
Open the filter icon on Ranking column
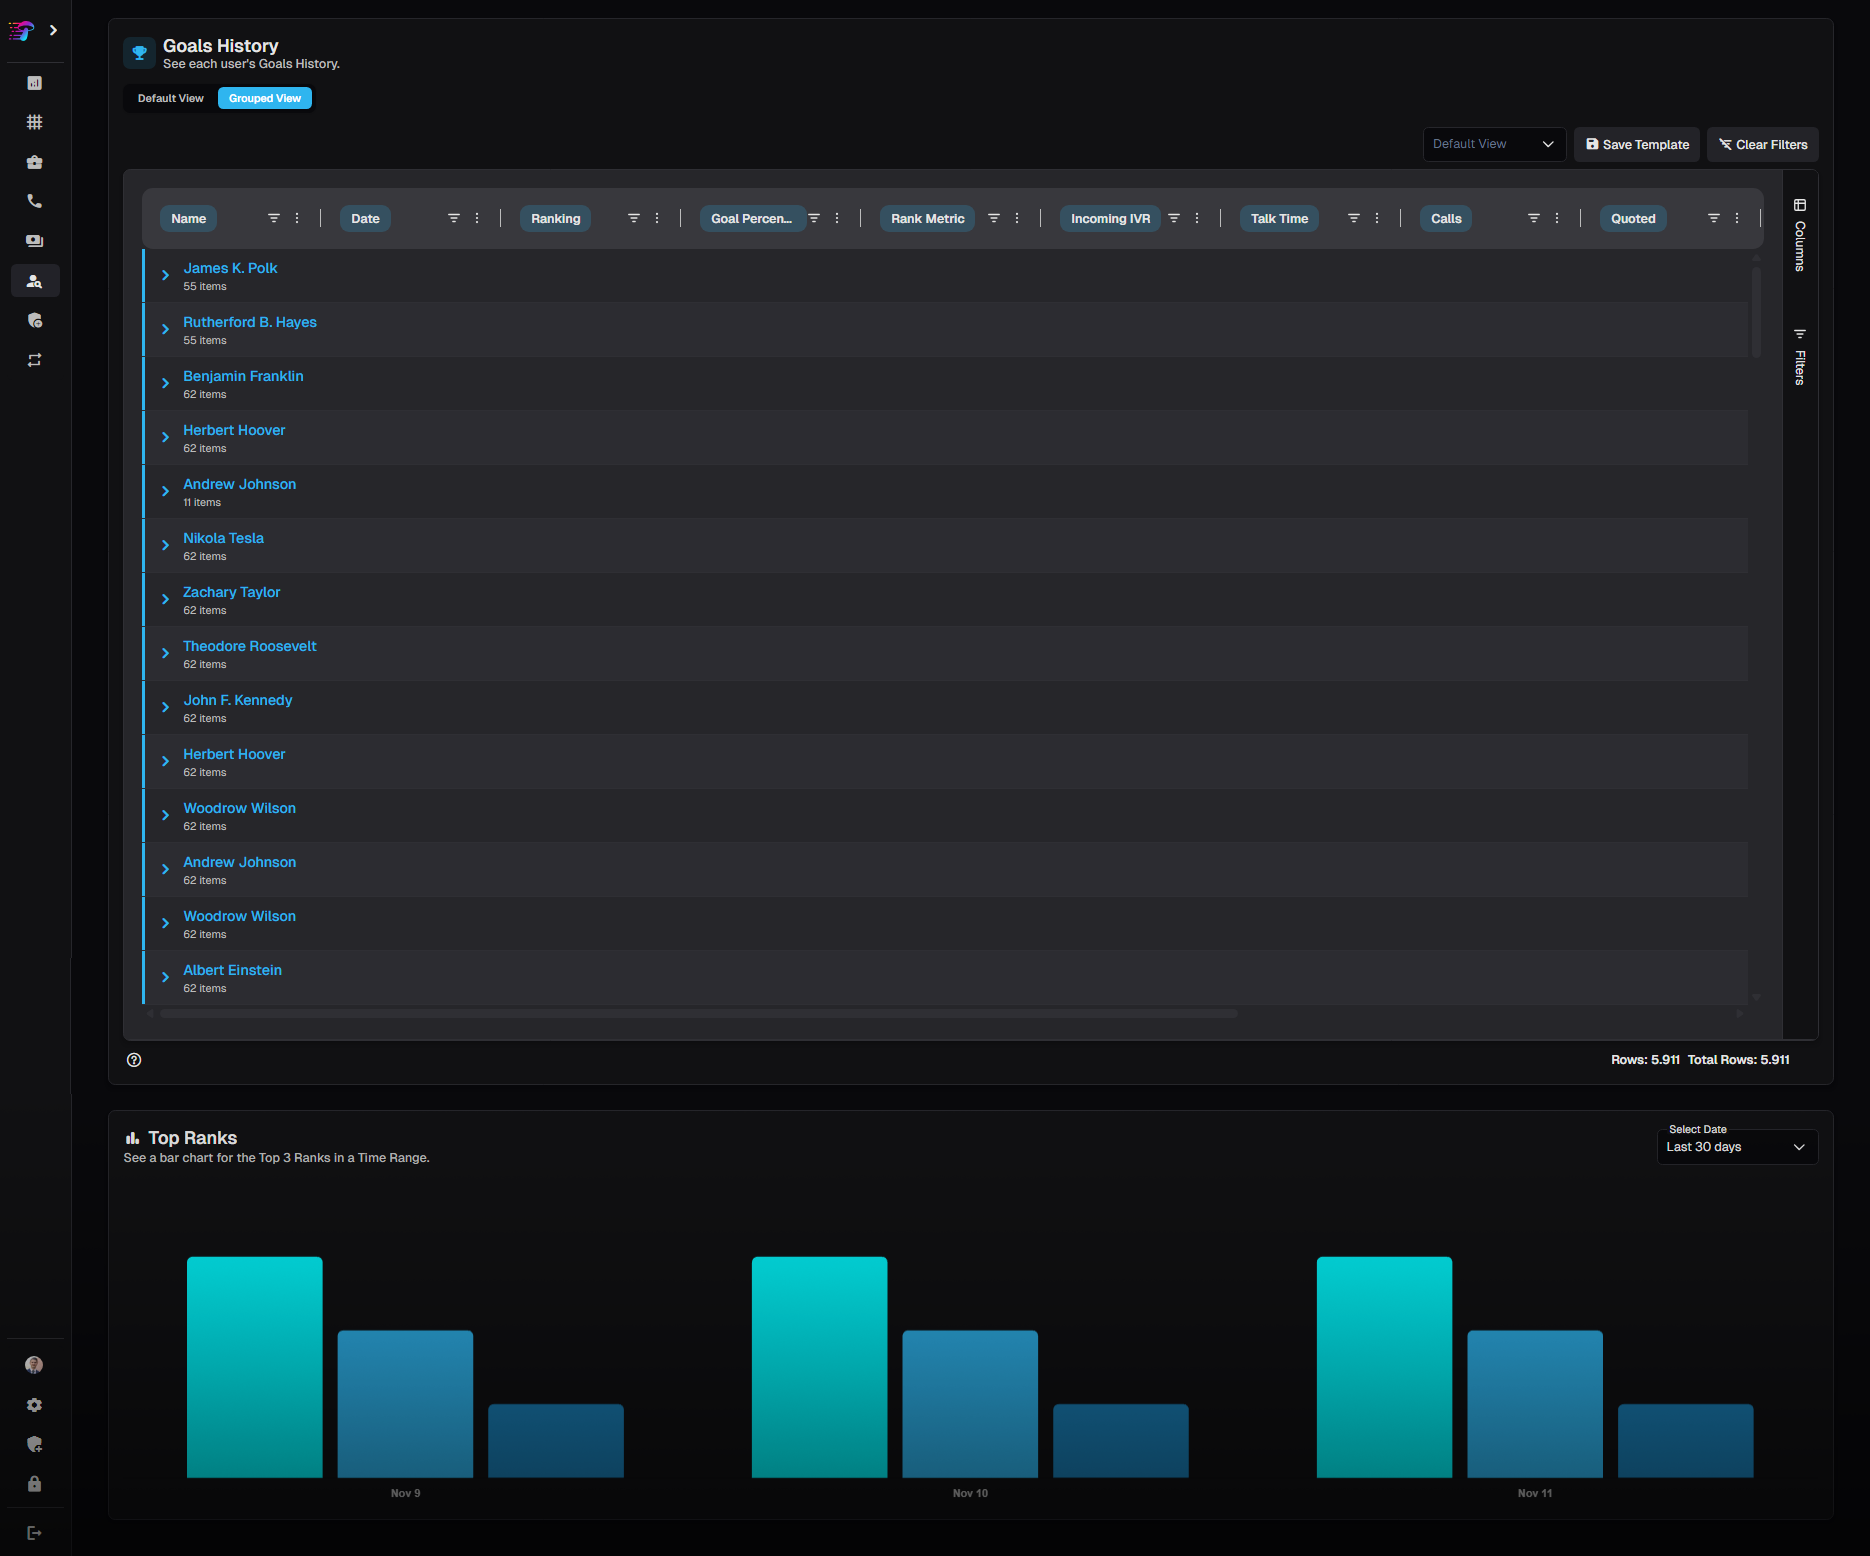633,218
